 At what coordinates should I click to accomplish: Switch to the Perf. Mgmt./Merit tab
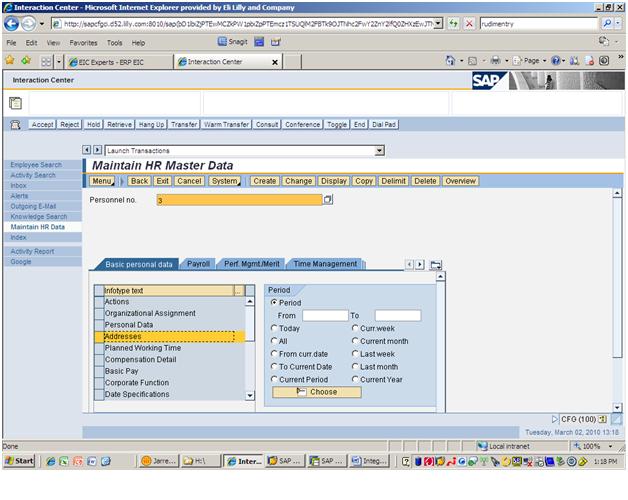click(x=252, y=264)
